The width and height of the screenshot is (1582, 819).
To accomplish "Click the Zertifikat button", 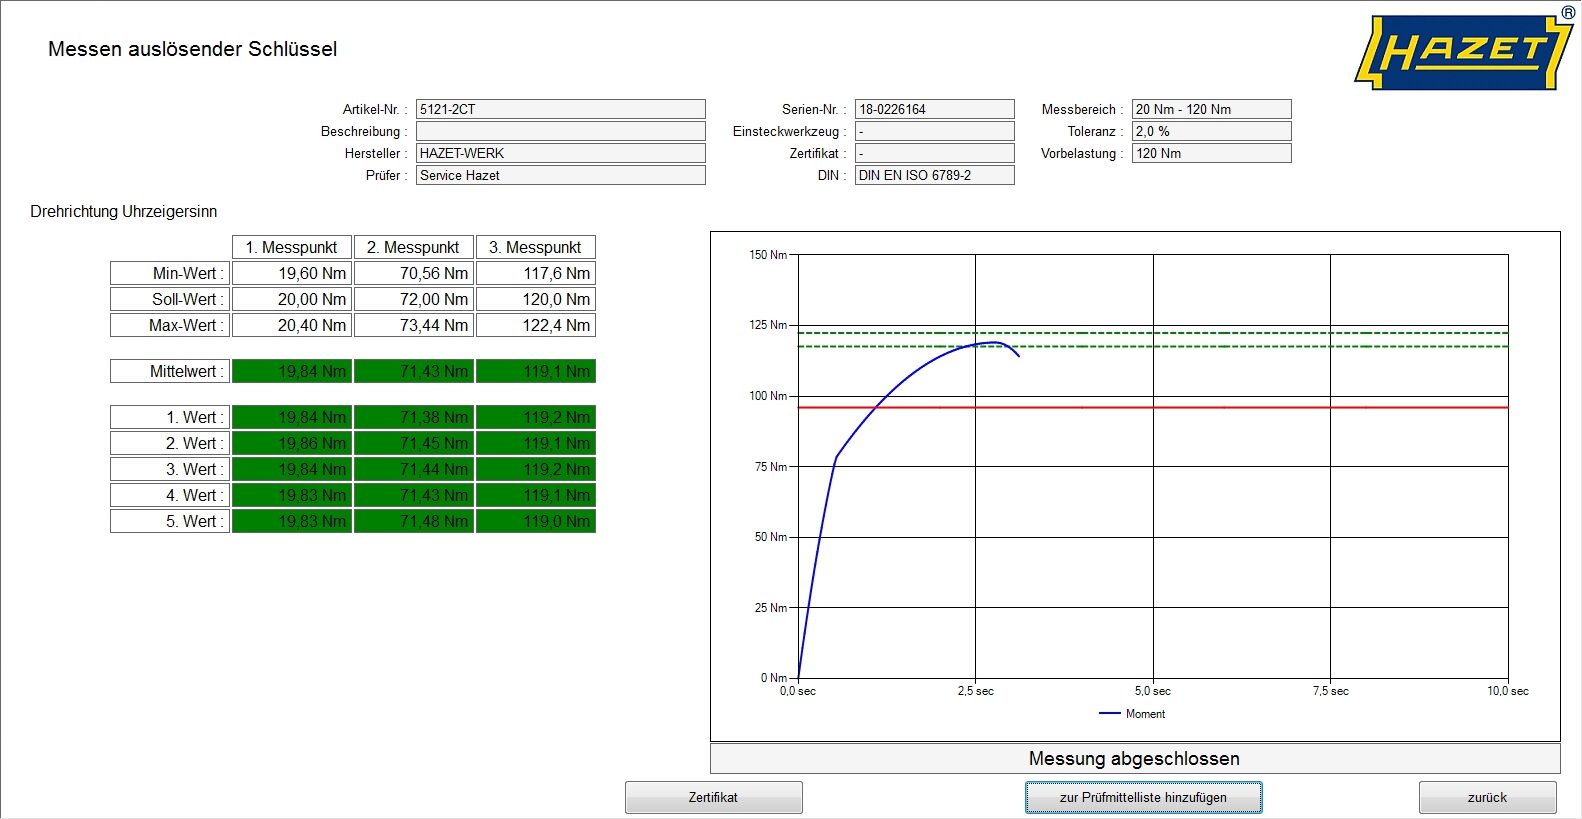I will 713,797.
